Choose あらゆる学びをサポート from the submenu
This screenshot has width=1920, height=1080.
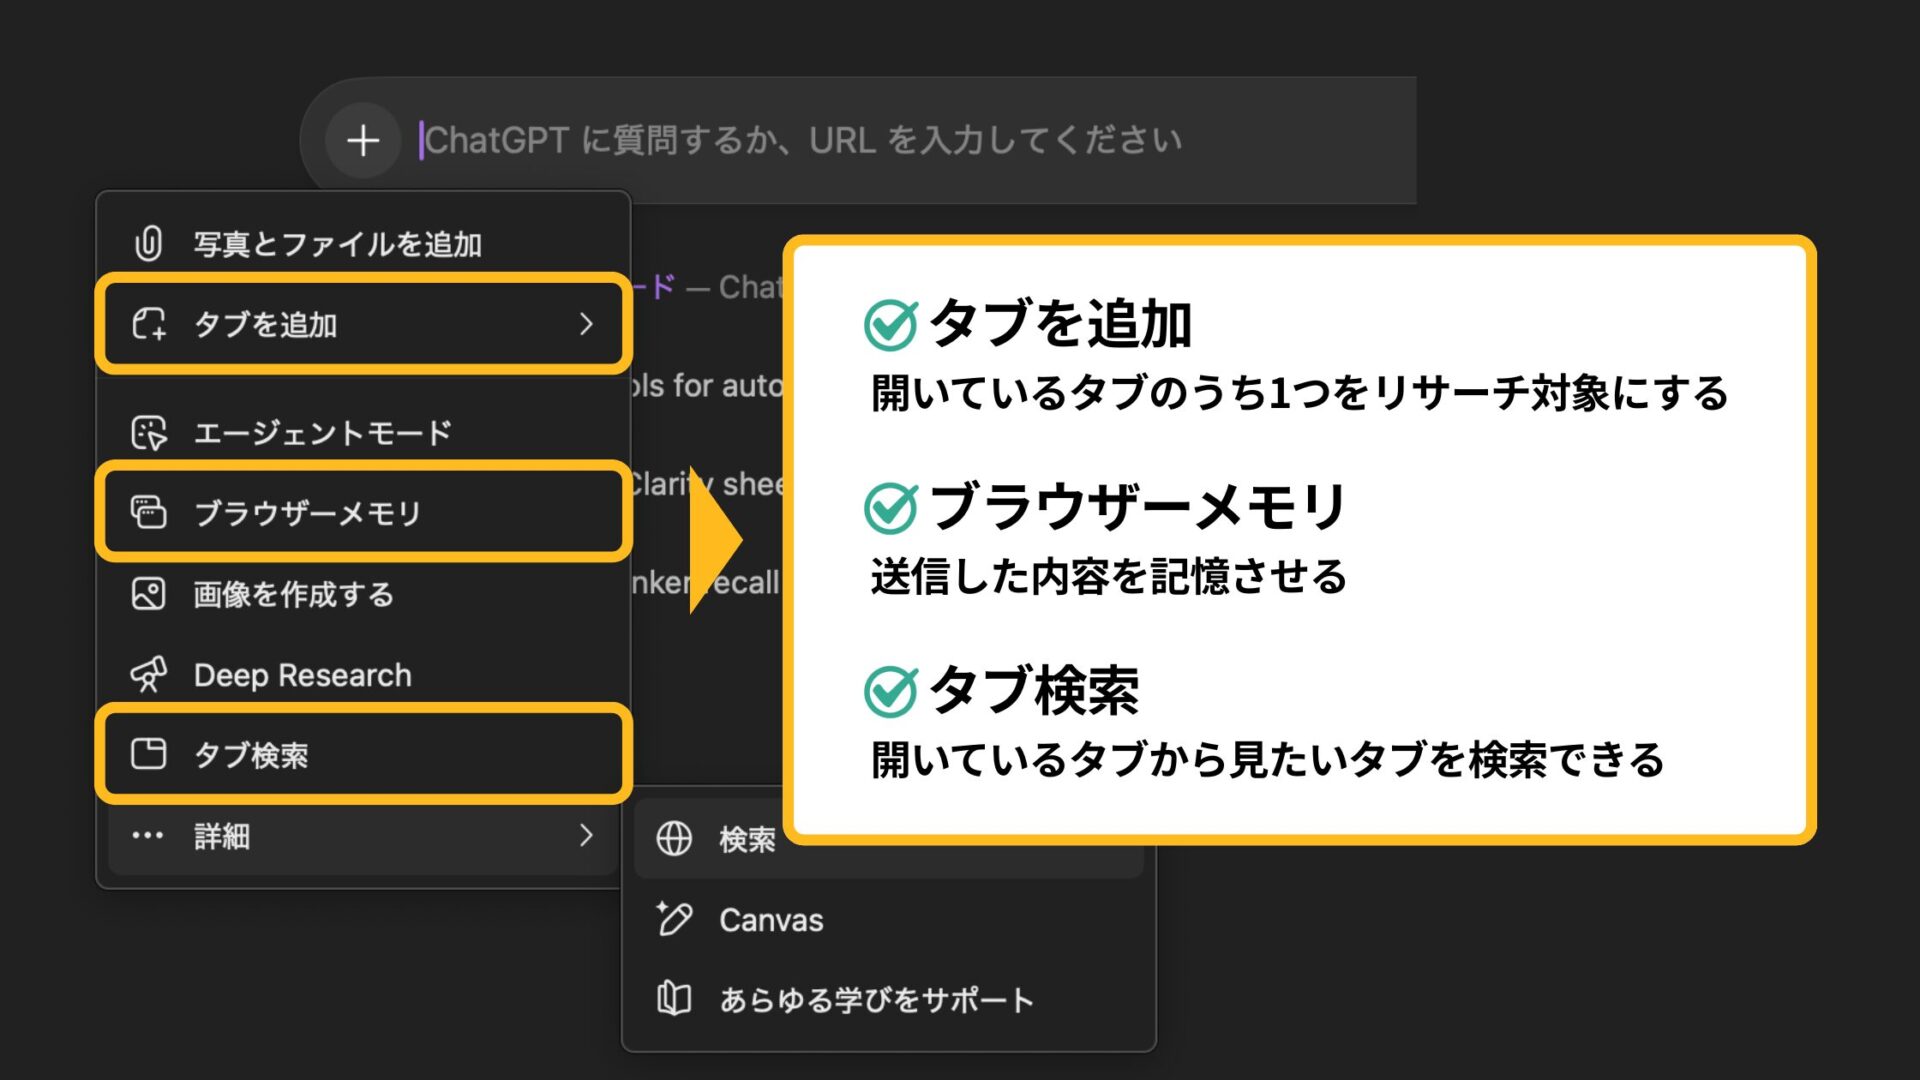point(875,997)
